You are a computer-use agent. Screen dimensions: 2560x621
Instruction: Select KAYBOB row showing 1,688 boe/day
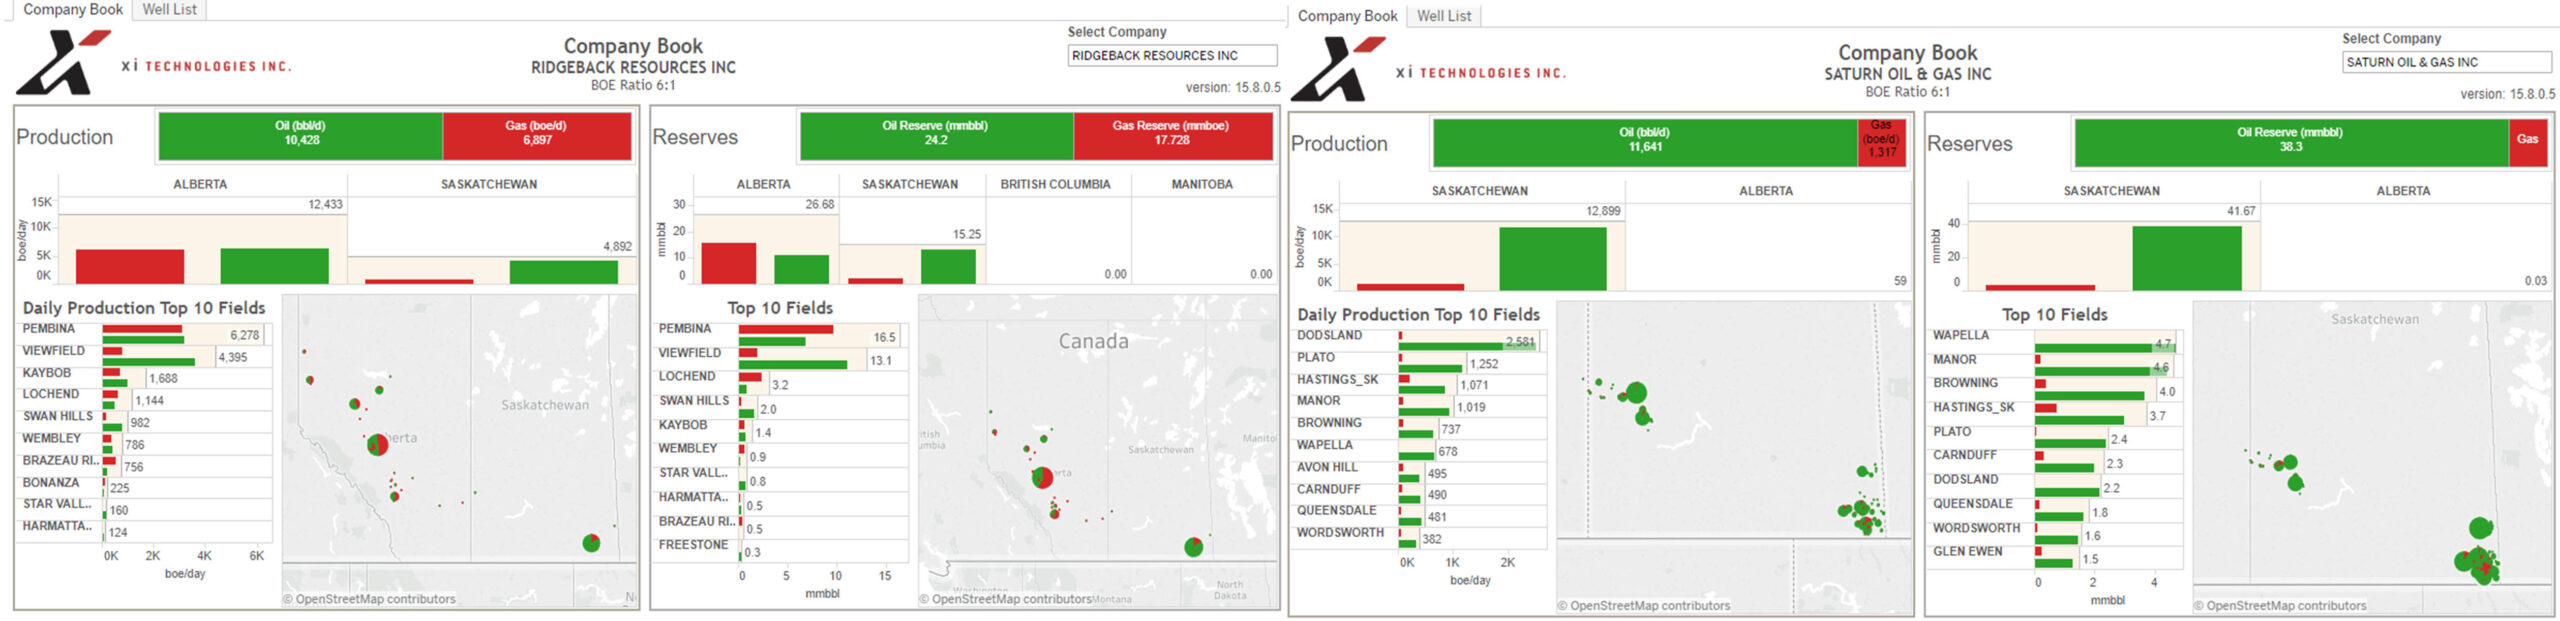pyautogui.click(x=143, y=378)
